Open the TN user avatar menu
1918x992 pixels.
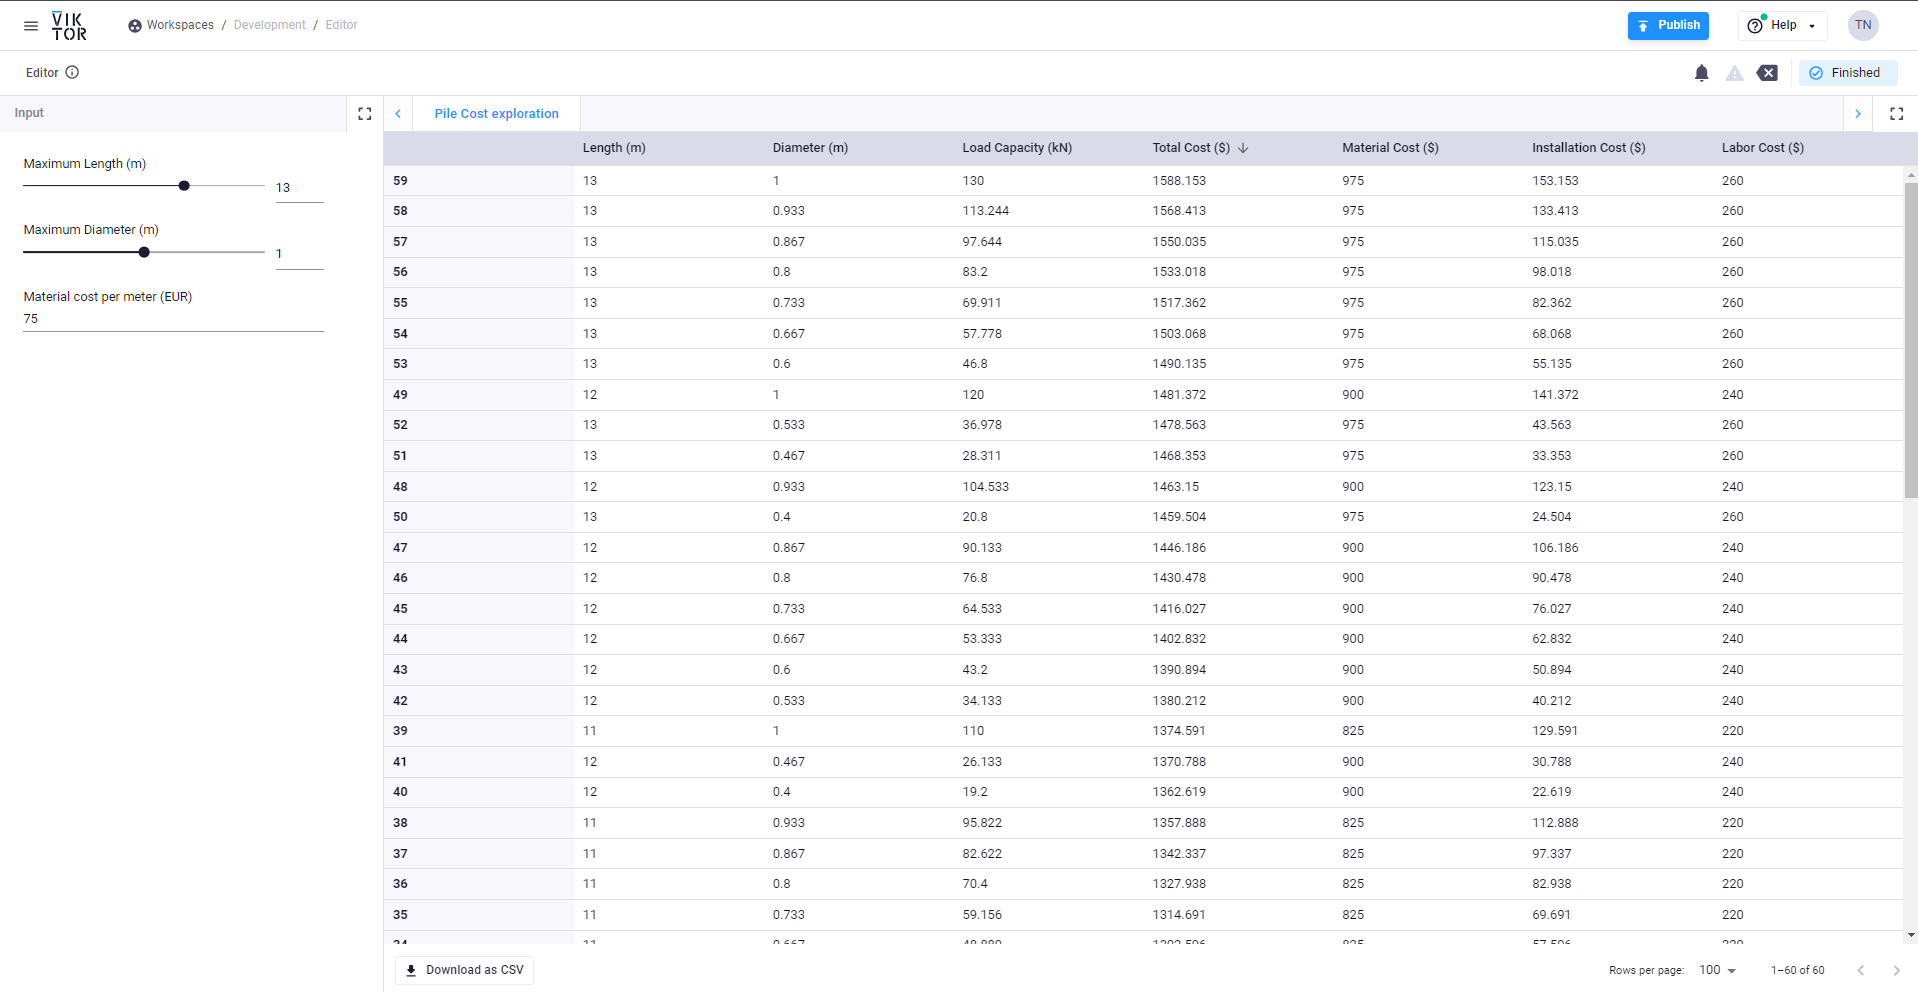(x=1863, y=26)
